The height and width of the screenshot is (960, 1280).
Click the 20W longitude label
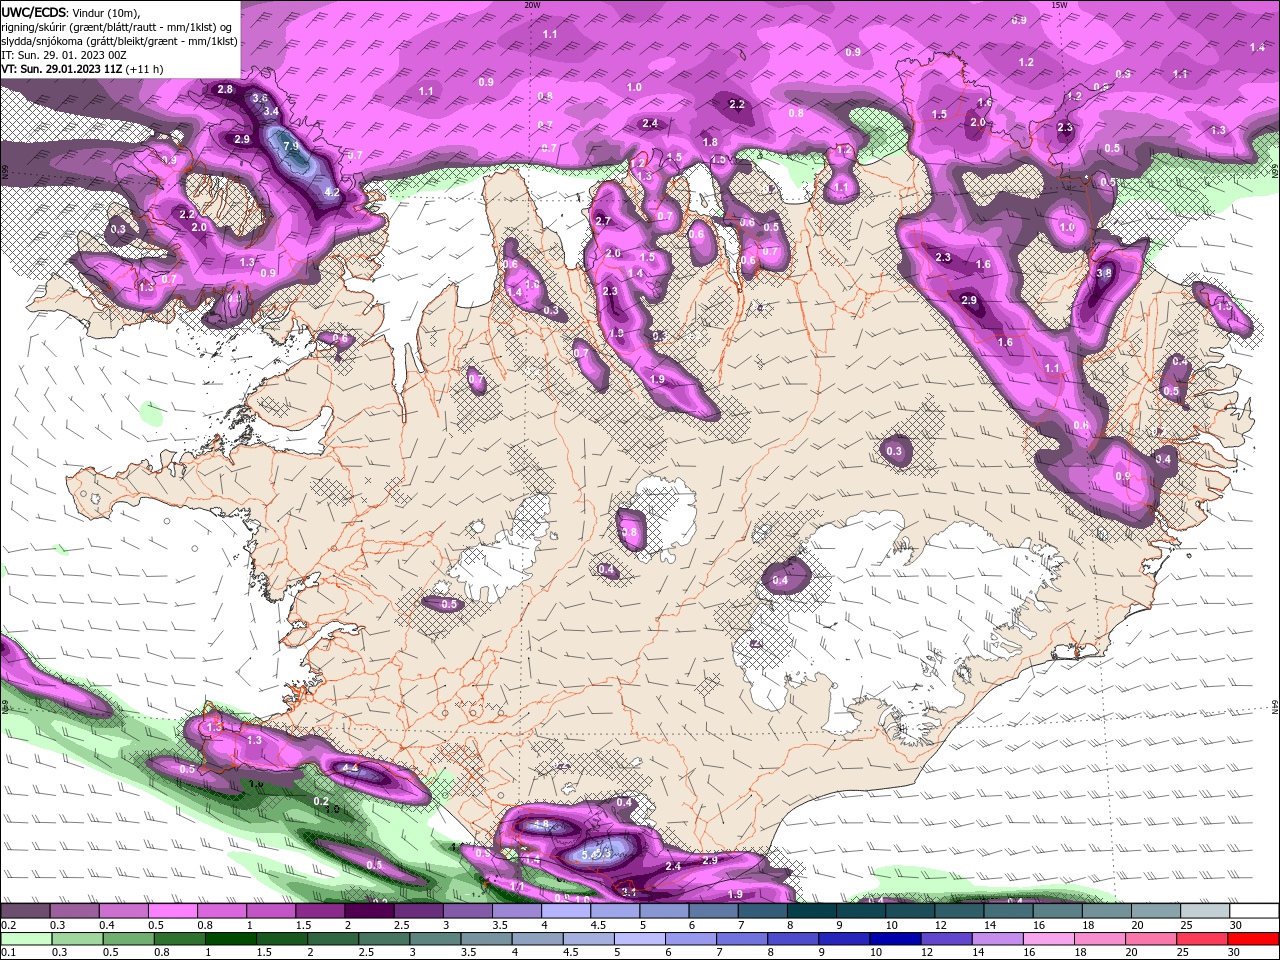(x=532, y=4)
